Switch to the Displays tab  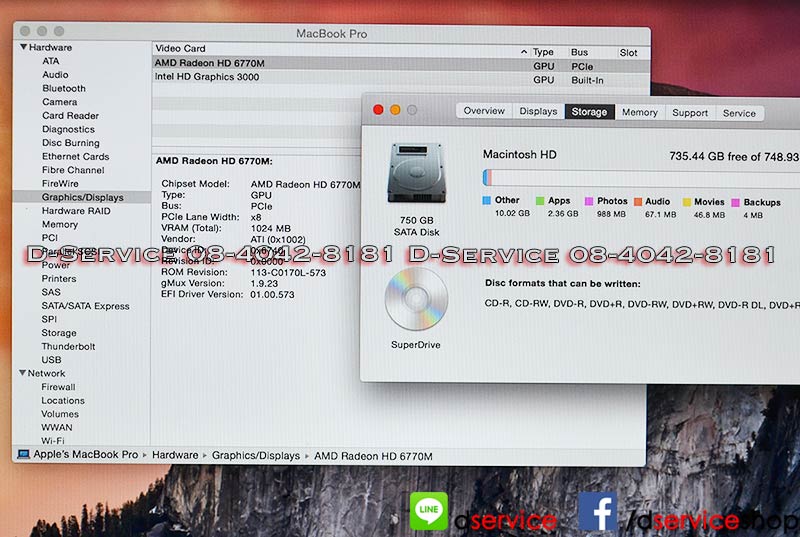click(x=538, y=111)
